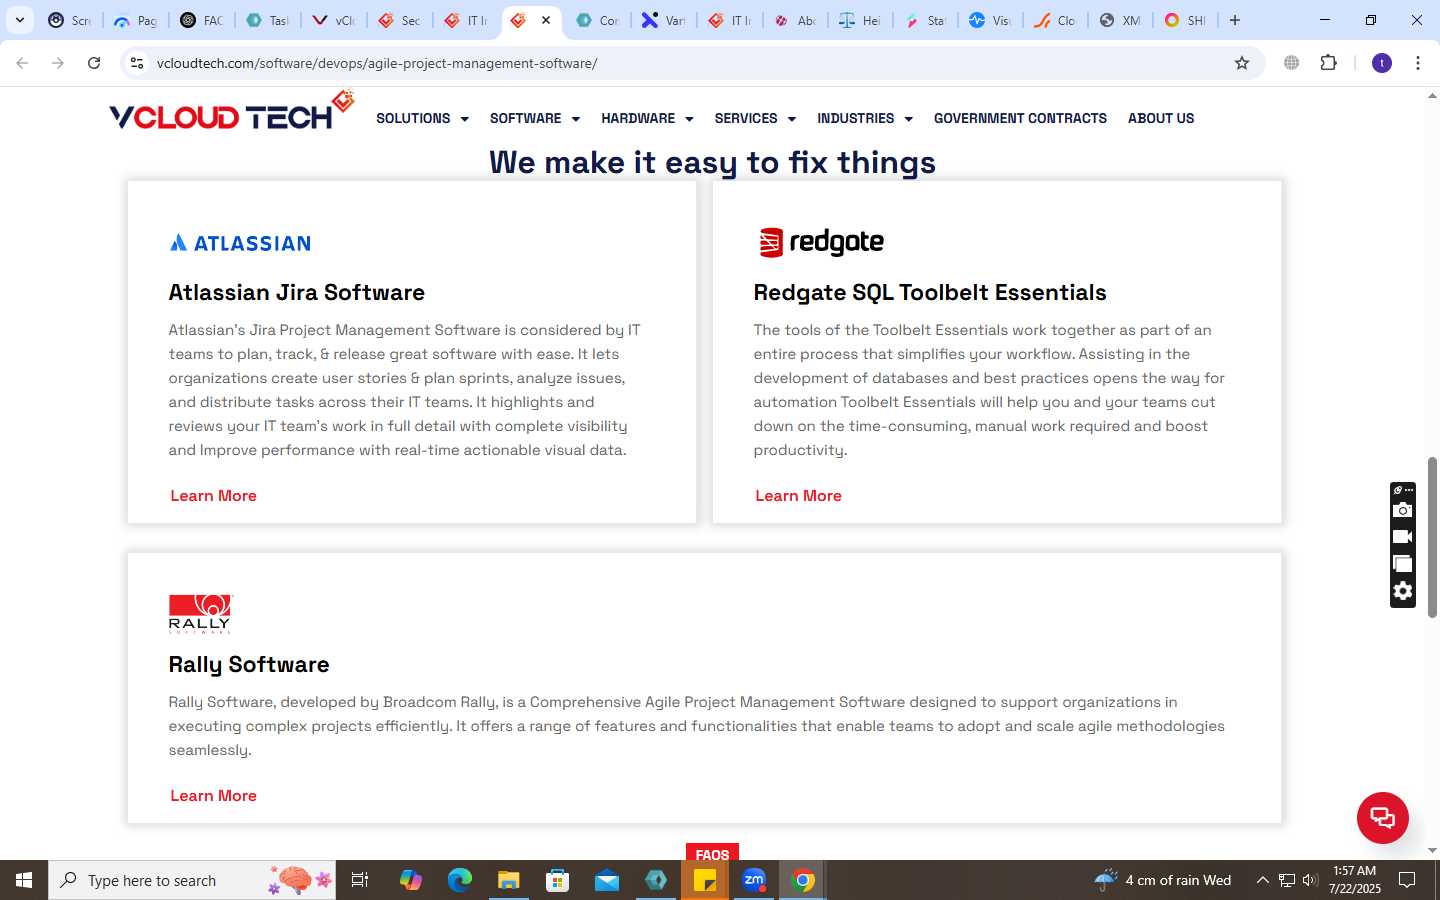Bookmark this page with star icon

[x=1242, y=63]
